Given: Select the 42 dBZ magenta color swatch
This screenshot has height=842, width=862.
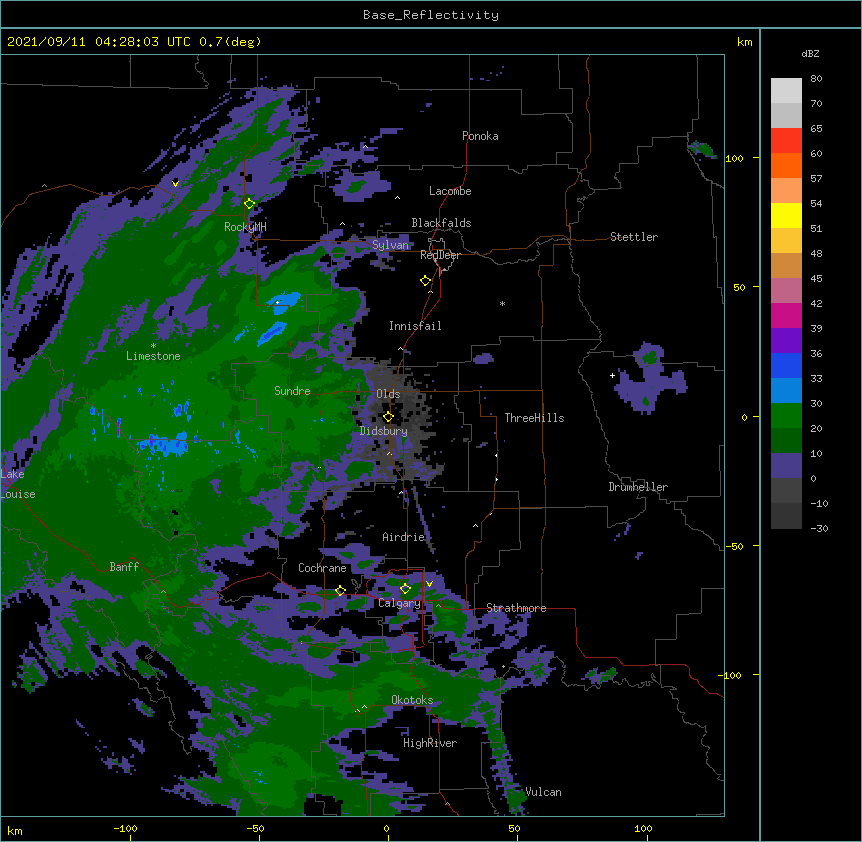Looking at the screenshot, I should pos(786,315).
